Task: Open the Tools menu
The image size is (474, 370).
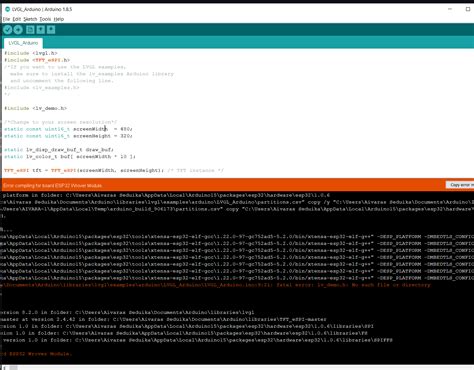Action: click(x=45, y=19)
